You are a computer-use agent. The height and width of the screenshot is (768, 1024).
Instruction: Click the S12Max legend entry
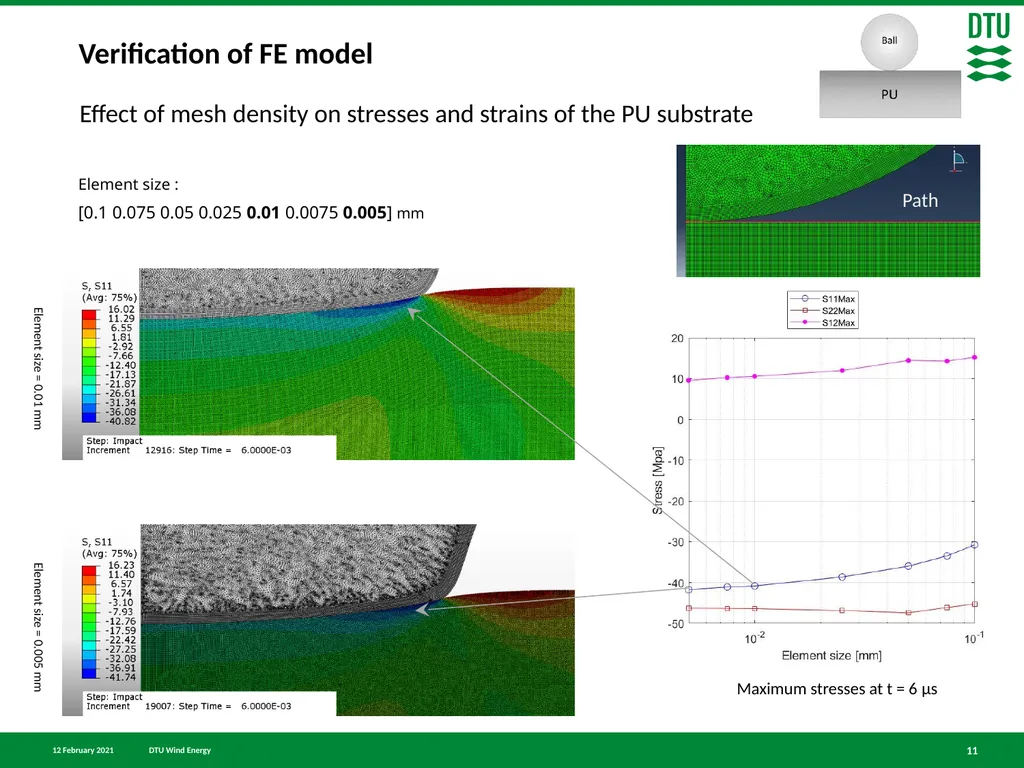click(823, 323)
